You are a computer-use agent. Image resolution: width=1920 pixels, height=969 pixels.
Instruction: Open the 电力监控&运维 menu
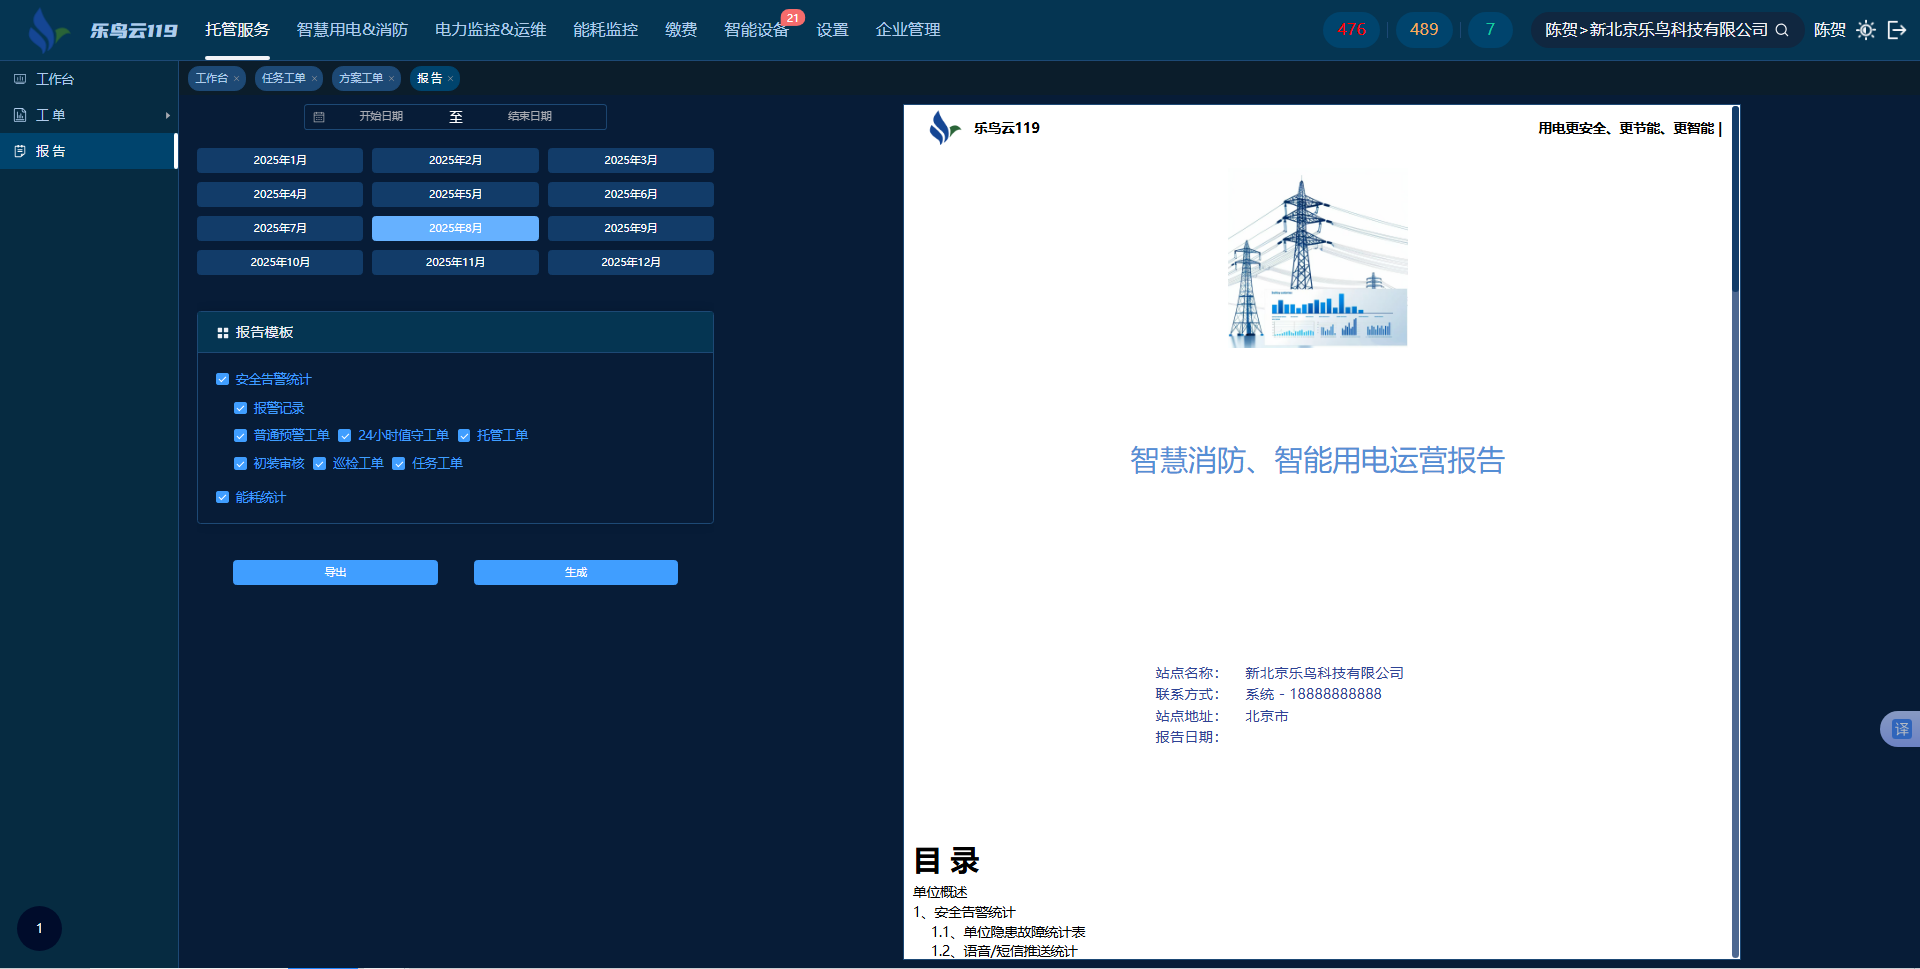pos(490,30)
